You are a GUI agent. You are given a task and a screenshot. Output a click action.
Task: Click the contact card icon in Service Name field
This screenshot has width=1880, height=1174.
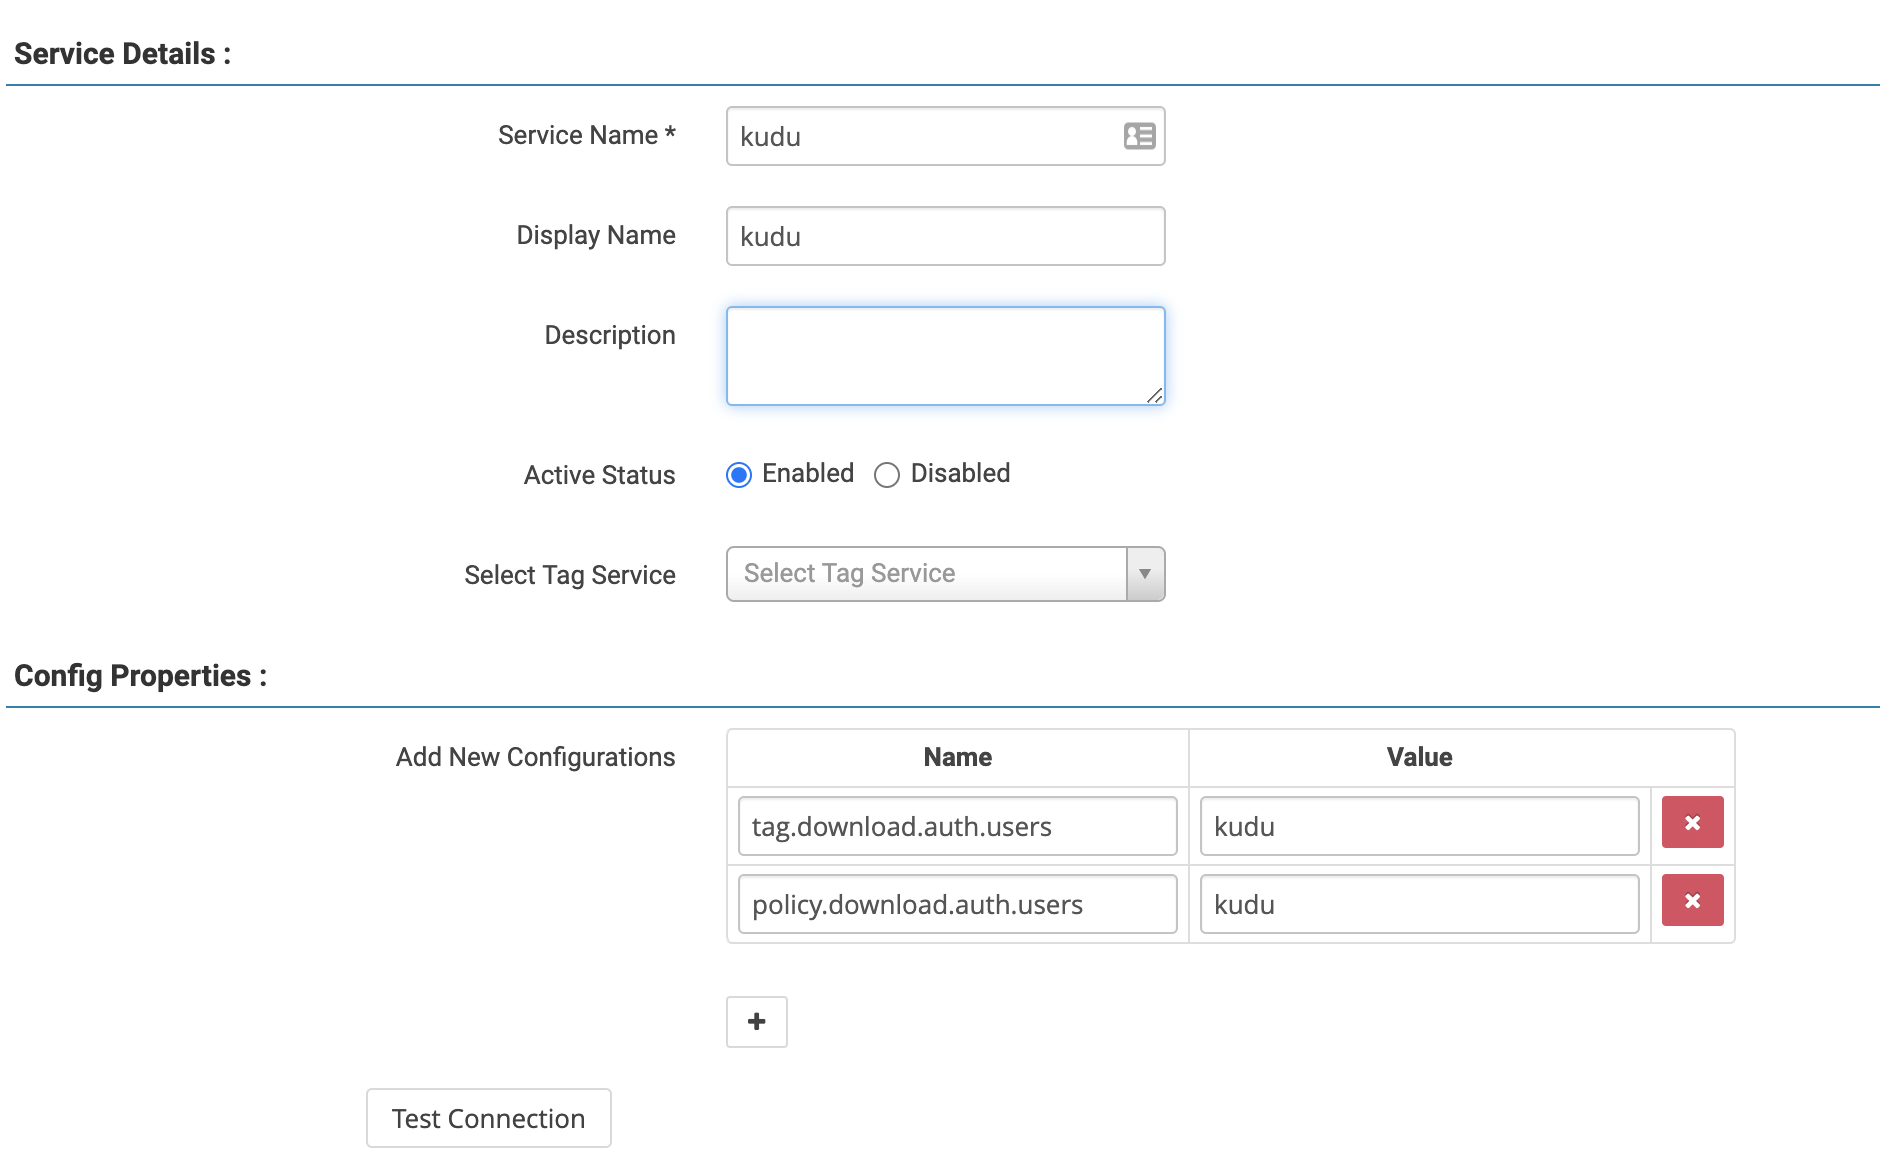pos(1138,136)
